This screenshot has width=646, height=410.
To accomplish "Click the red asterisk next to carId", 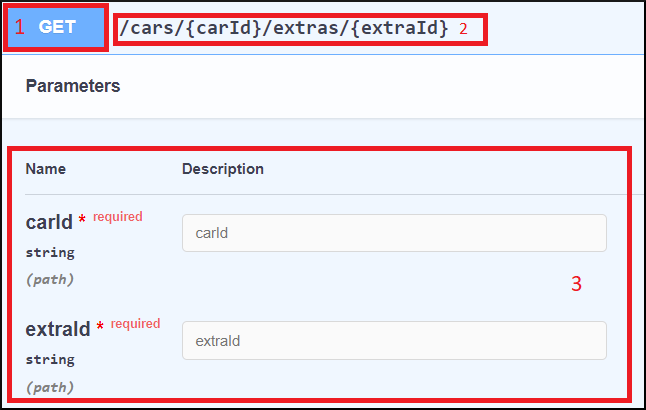I will pyautogui.click(x=83, y=221).
